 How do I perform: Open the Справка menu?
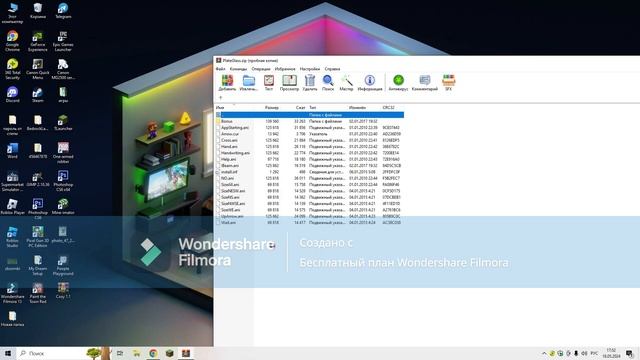click(332, 69)
